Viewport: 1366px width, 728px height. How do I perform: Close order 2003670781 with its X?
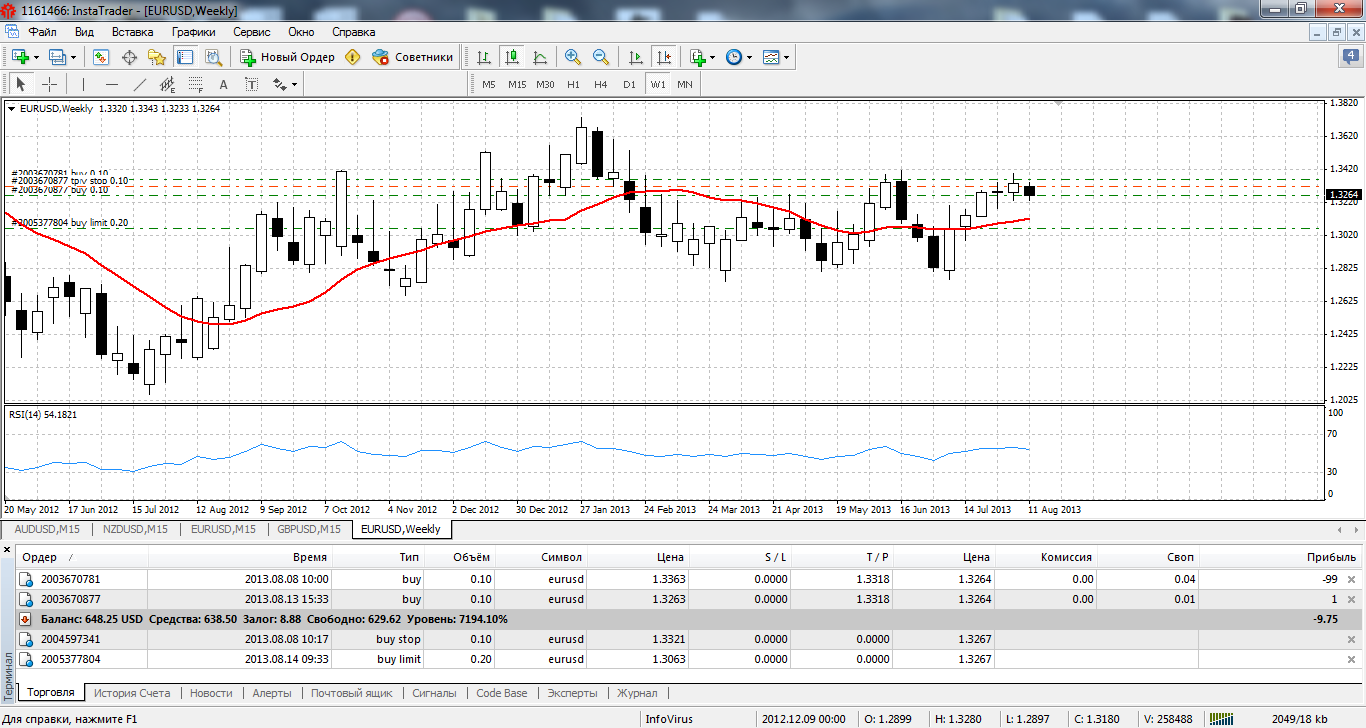tap(1352, 580)
